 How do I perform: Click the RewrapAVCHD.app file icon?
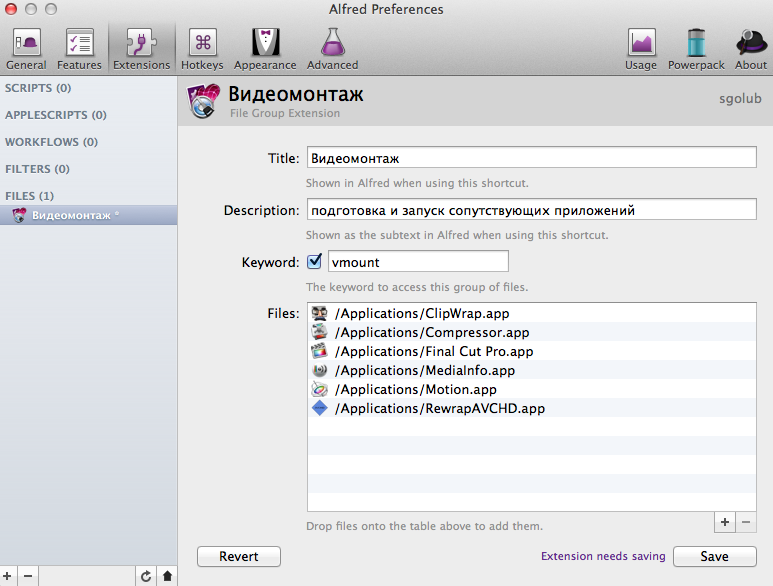point(319,408)
